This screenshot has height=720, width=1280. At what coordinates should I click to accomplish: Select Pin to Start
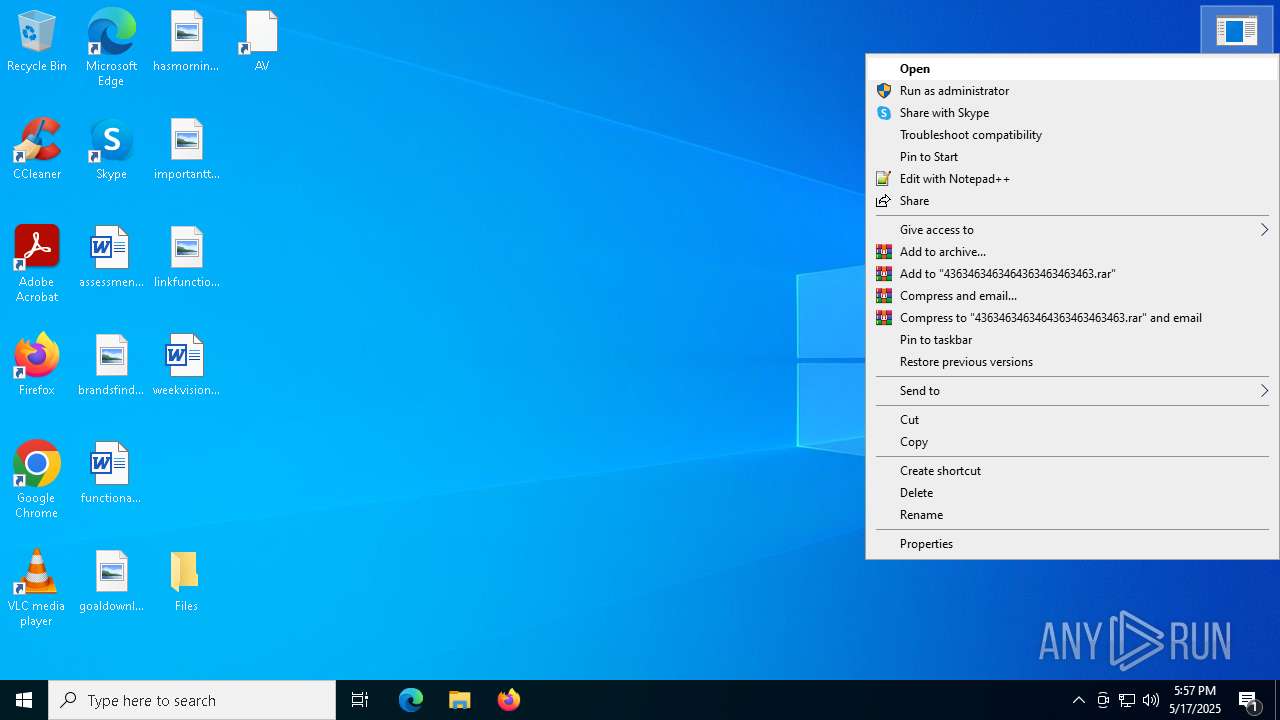(1072, 157)
